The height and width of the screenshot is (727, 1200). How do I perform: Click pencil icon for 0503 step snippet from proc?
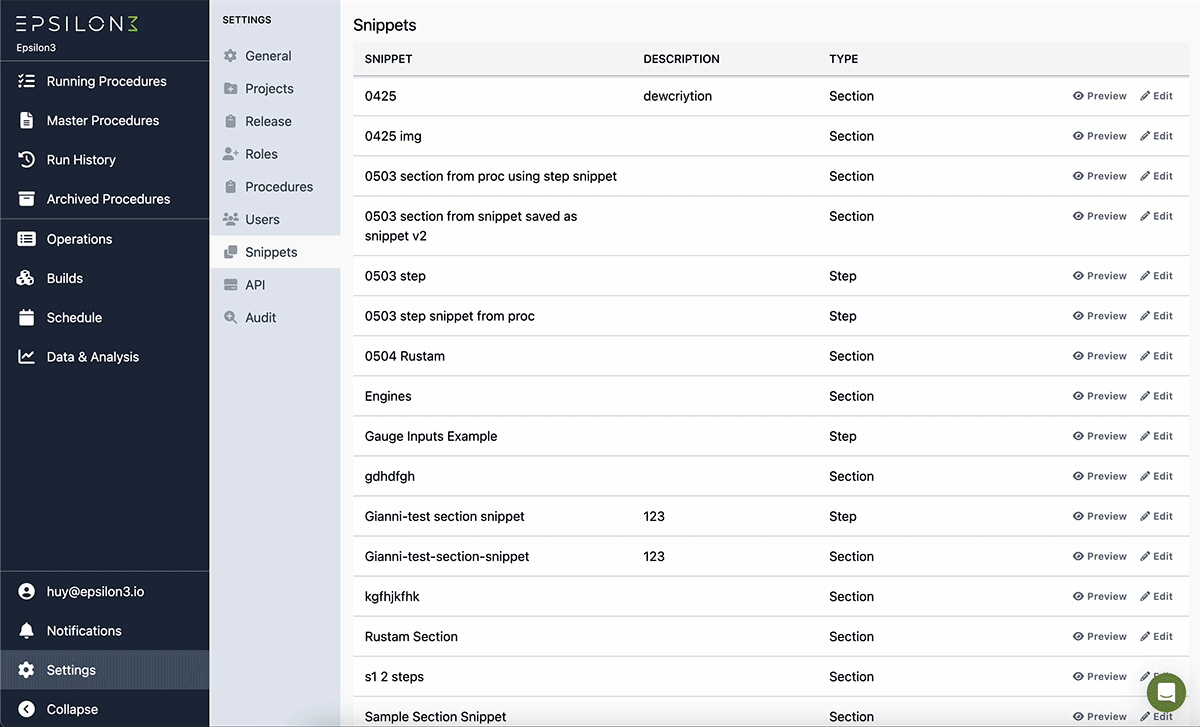[x=1145, y=316]
